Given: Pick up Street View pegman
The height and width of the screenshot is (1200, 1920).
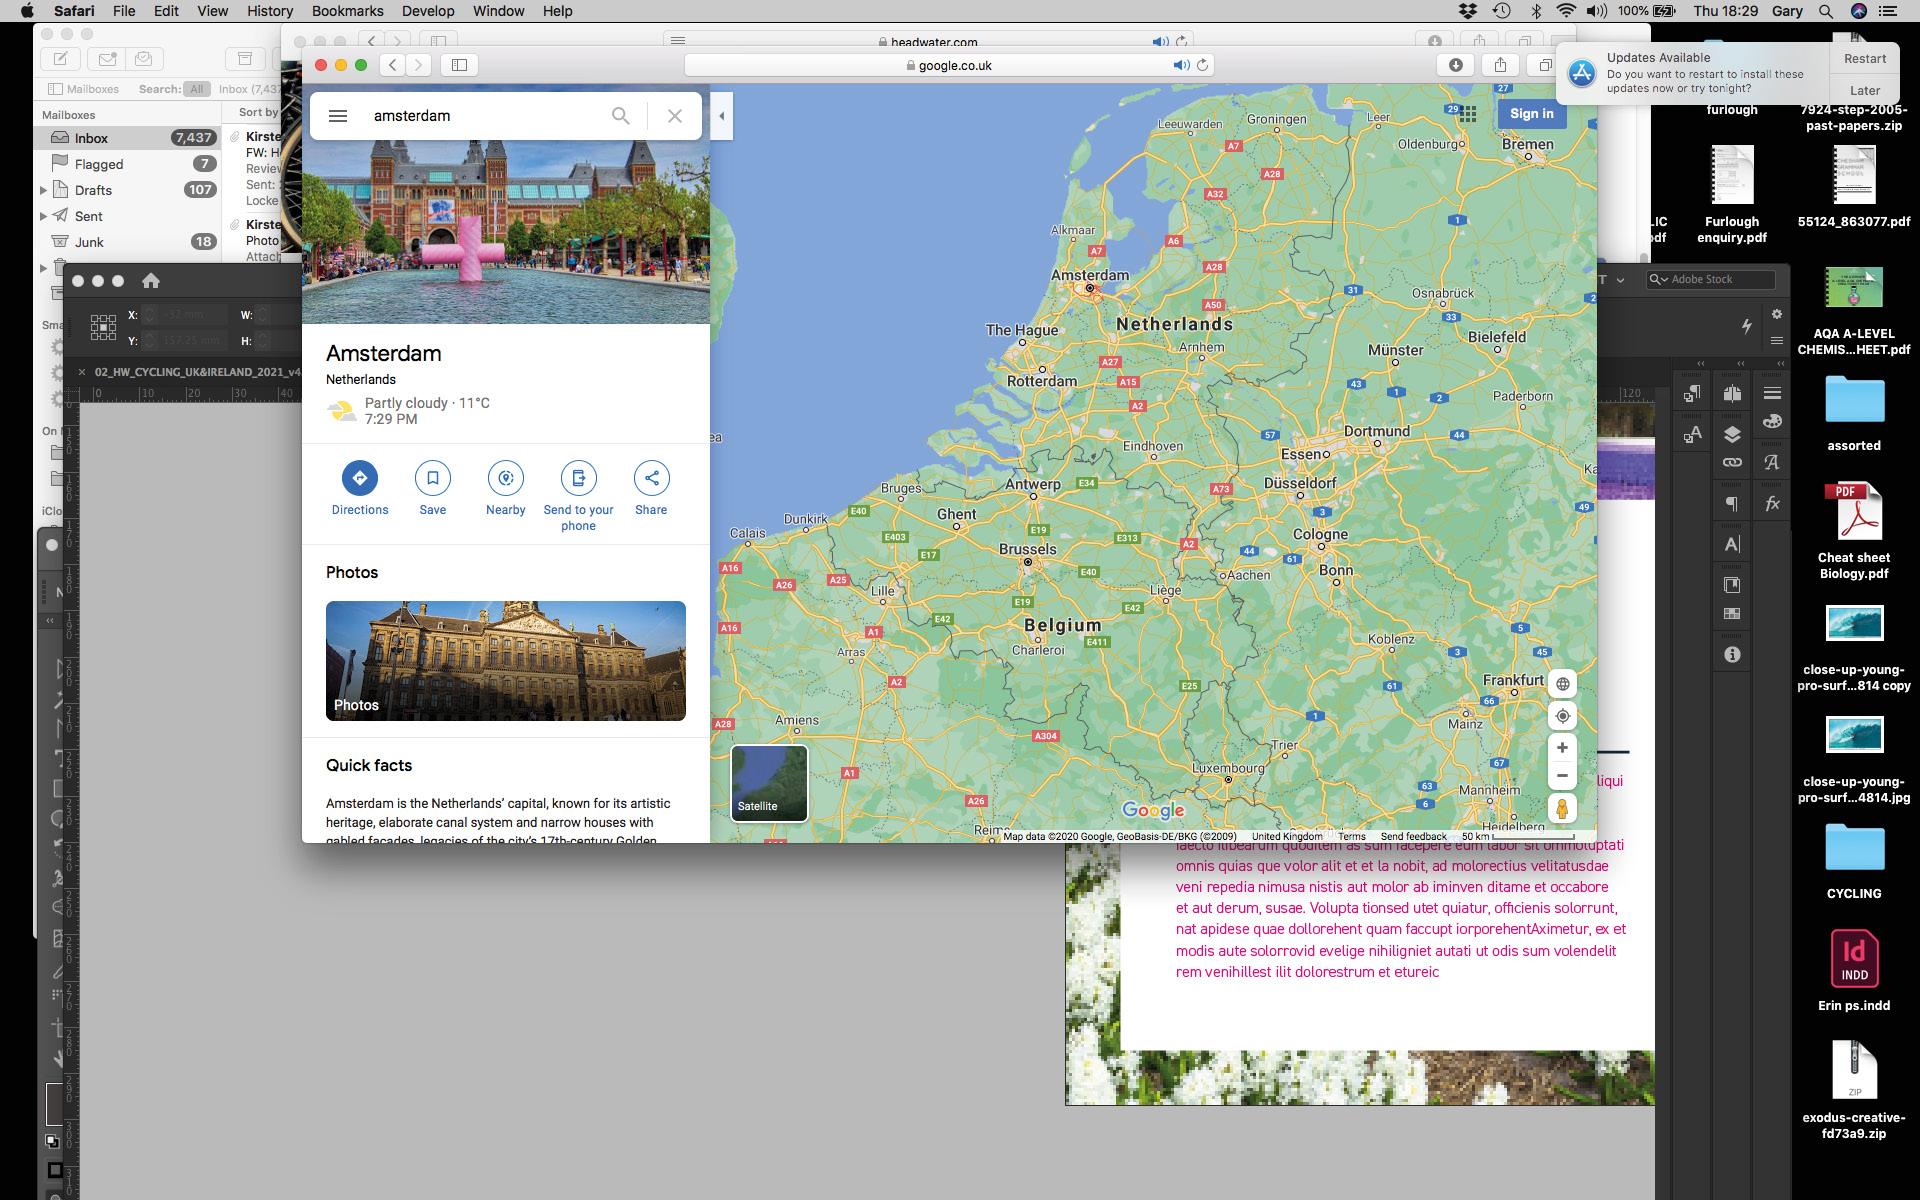Looking at the screenshot, I should point(1562,809).
